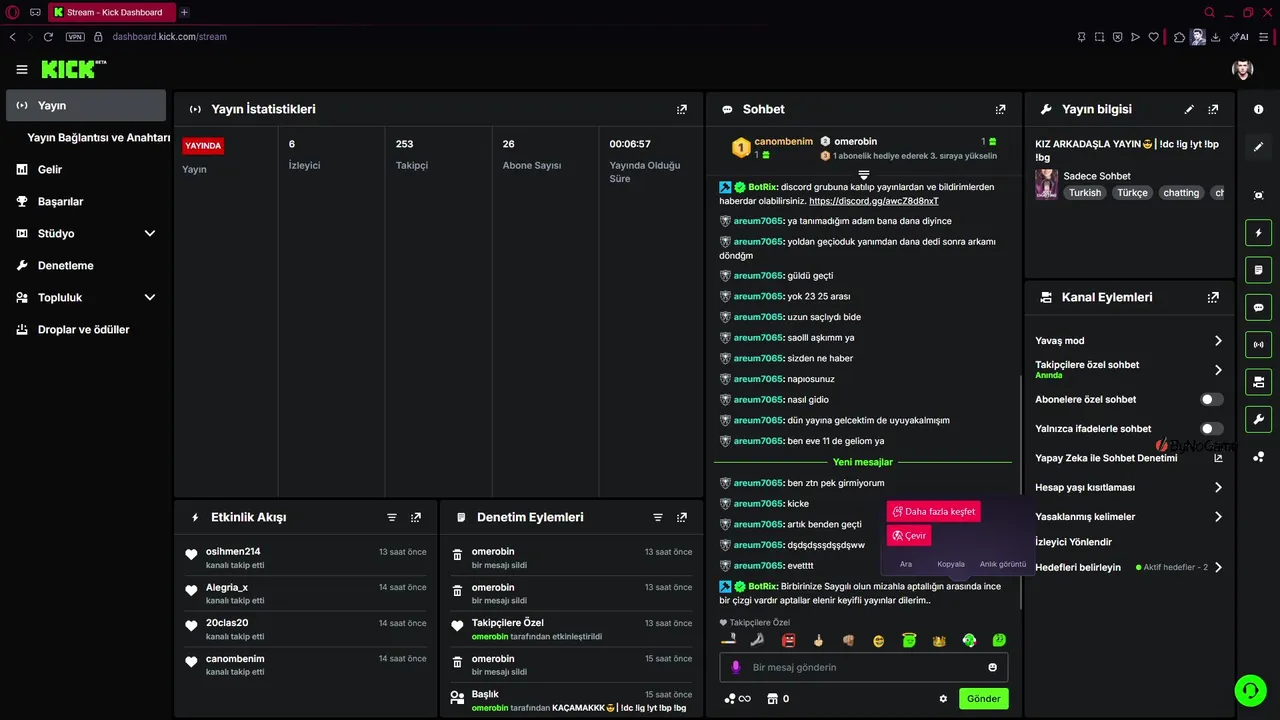1280x720 pixels.
Task: Insert the red angry face emote
Action: 788,640
